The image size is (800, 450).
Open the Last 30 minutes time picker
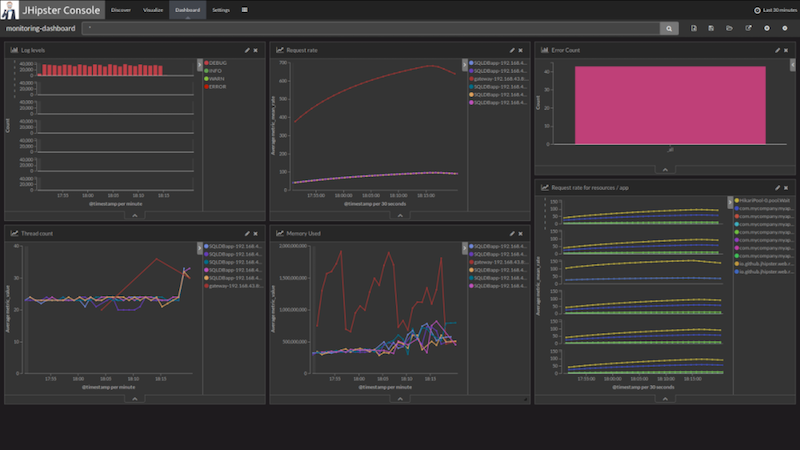(776, 9)
